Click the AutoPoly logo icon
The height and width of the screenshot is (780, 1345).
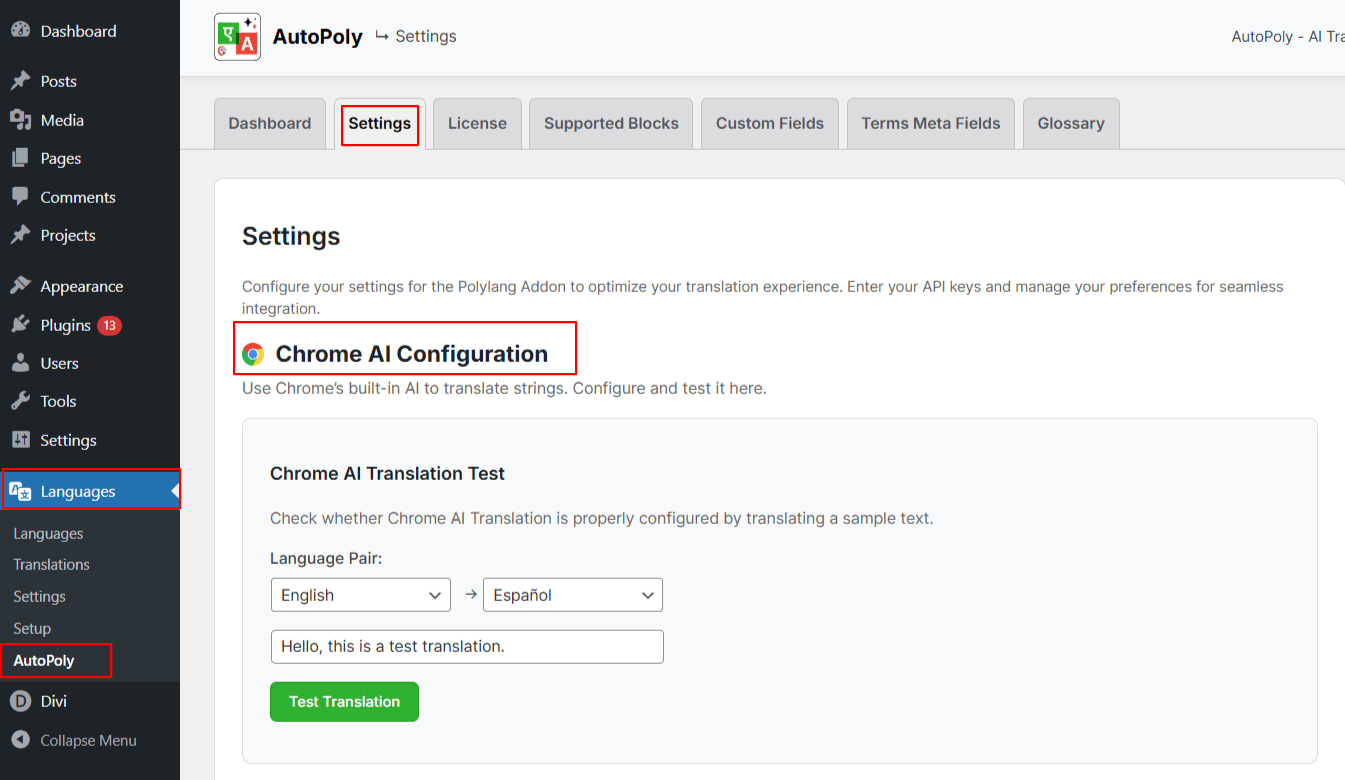pyautogui.click(x=237, y=37)
